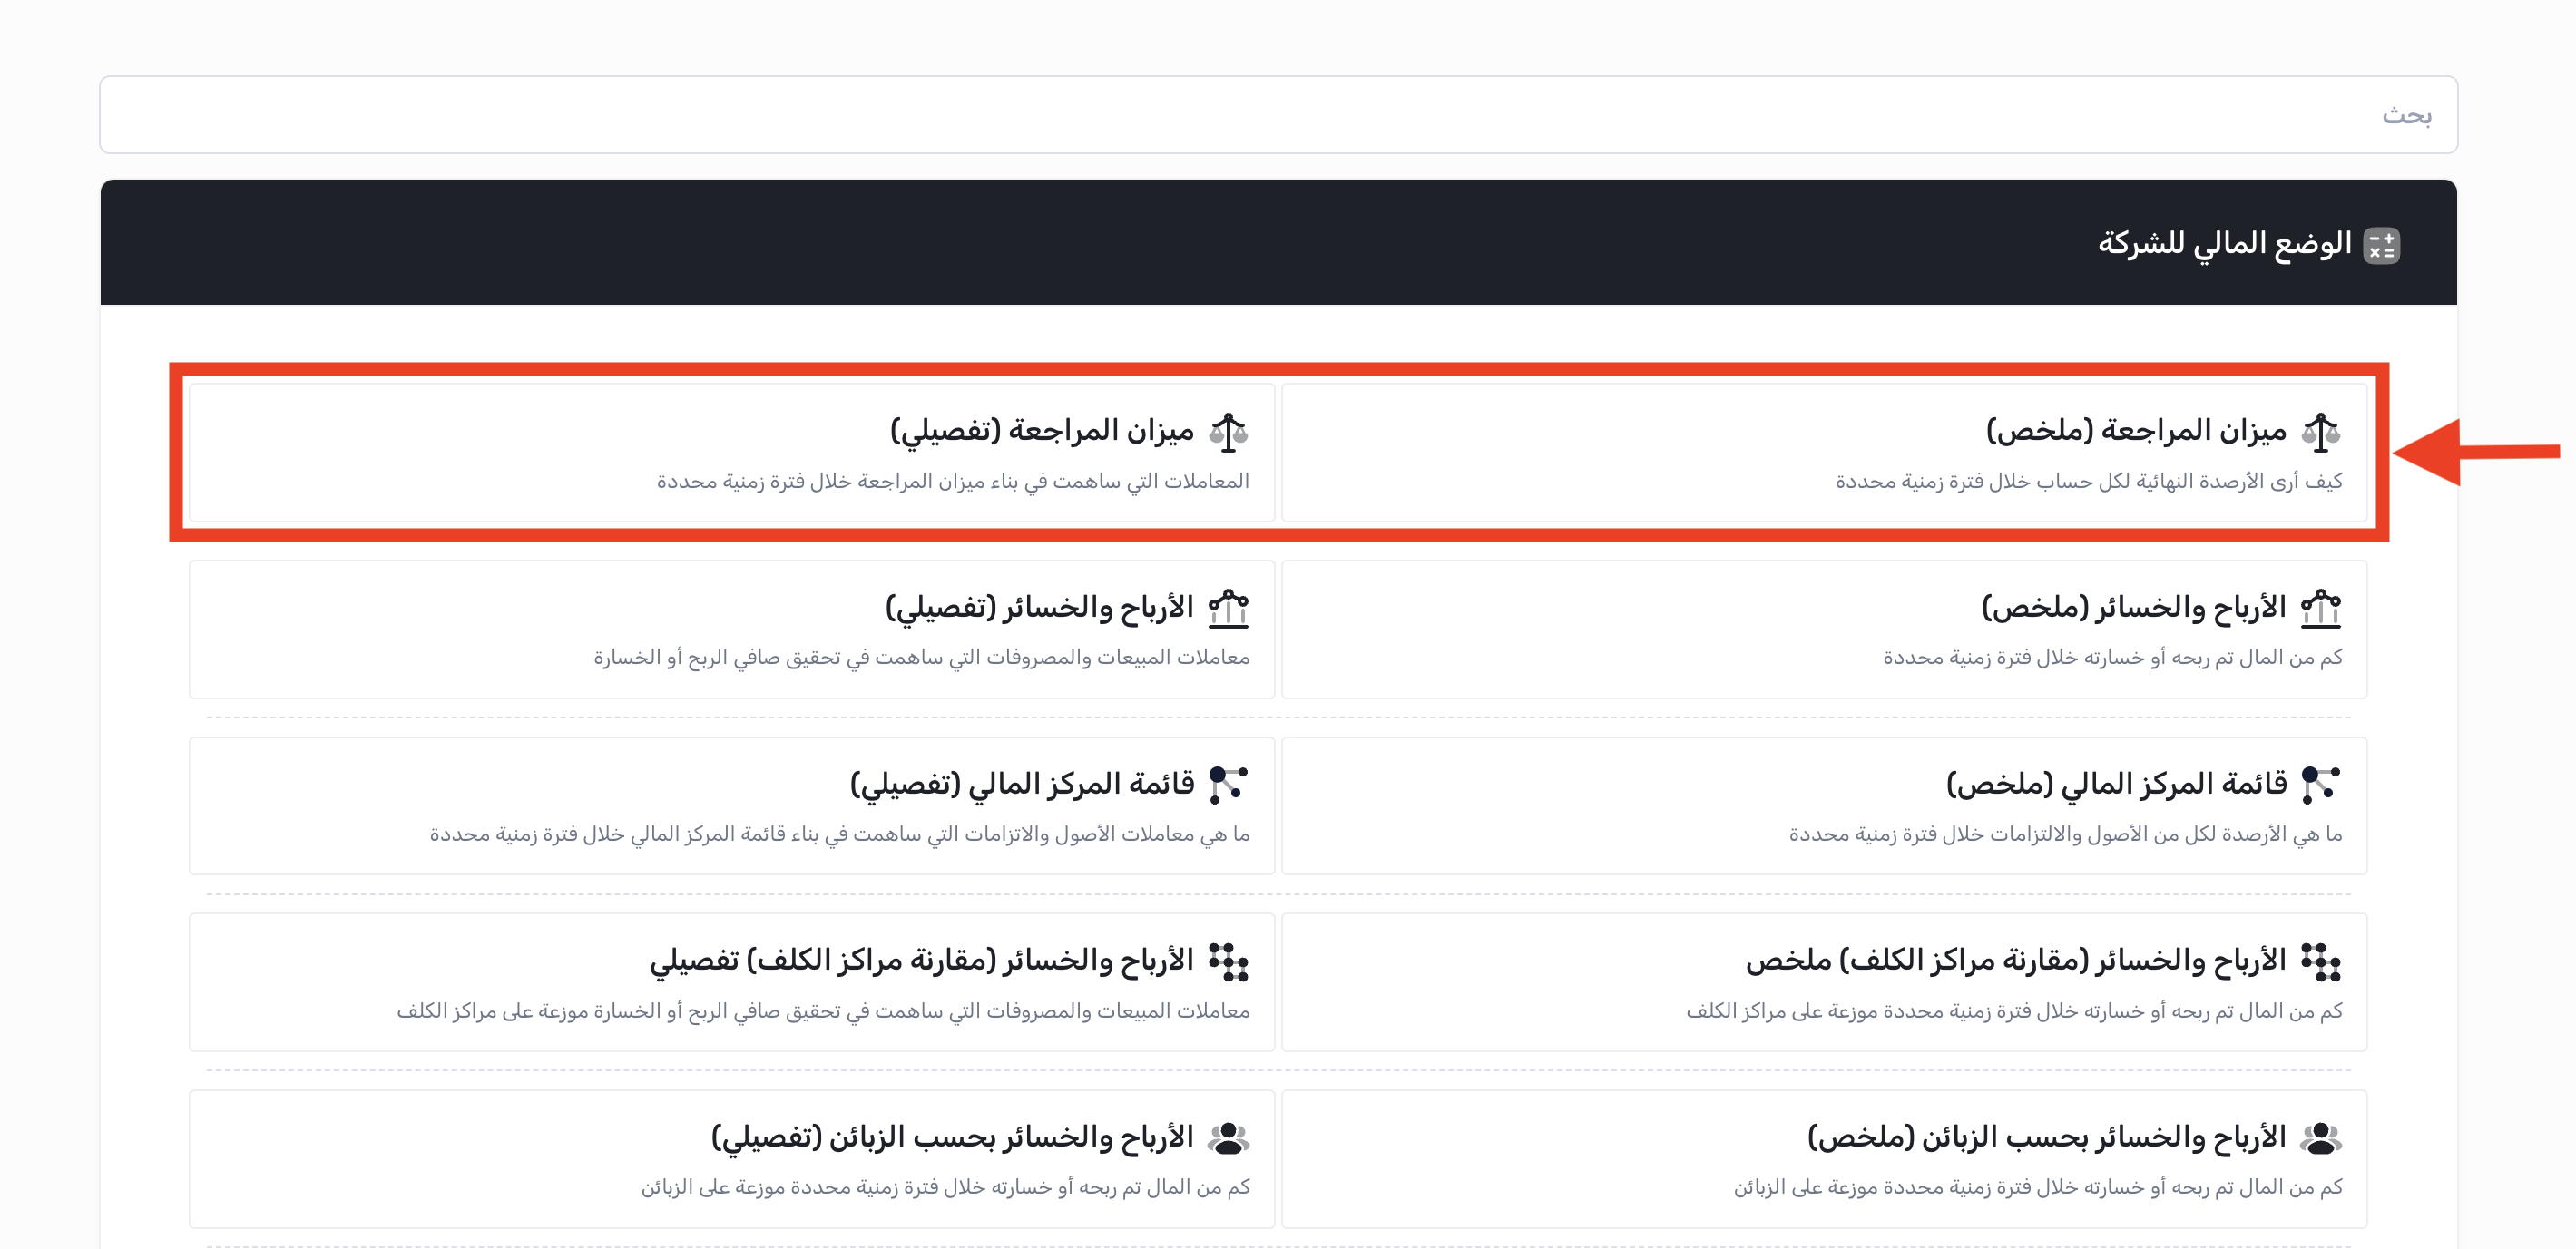Click the chart icon of الأرباح والخسائر (تفصيلي)
Image resolution: width=2576 pixels, height=1249 pixels.
tap(1228, 608)
